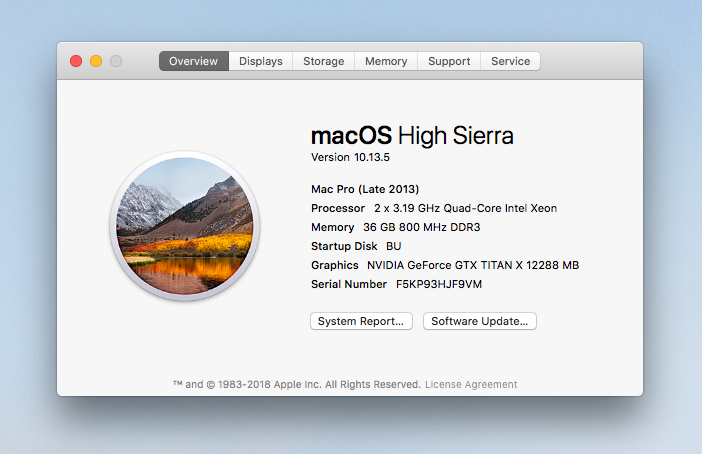This screenshot has width=702, height=454.
Task: Click the macOS High Sierra title
Action: point(412,135)
